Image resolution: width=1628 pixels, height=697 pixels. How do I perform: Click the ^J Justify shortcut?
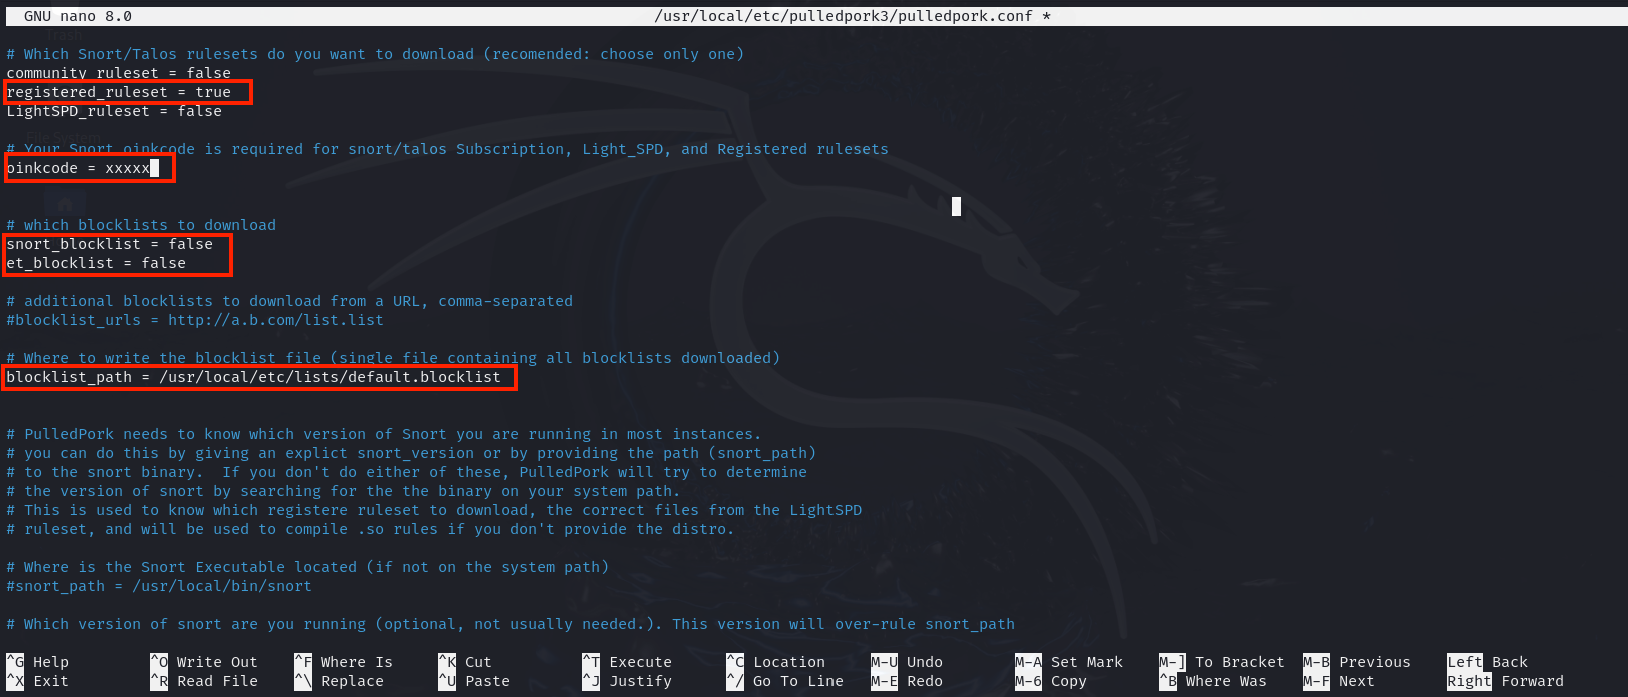tap(627, 681)
